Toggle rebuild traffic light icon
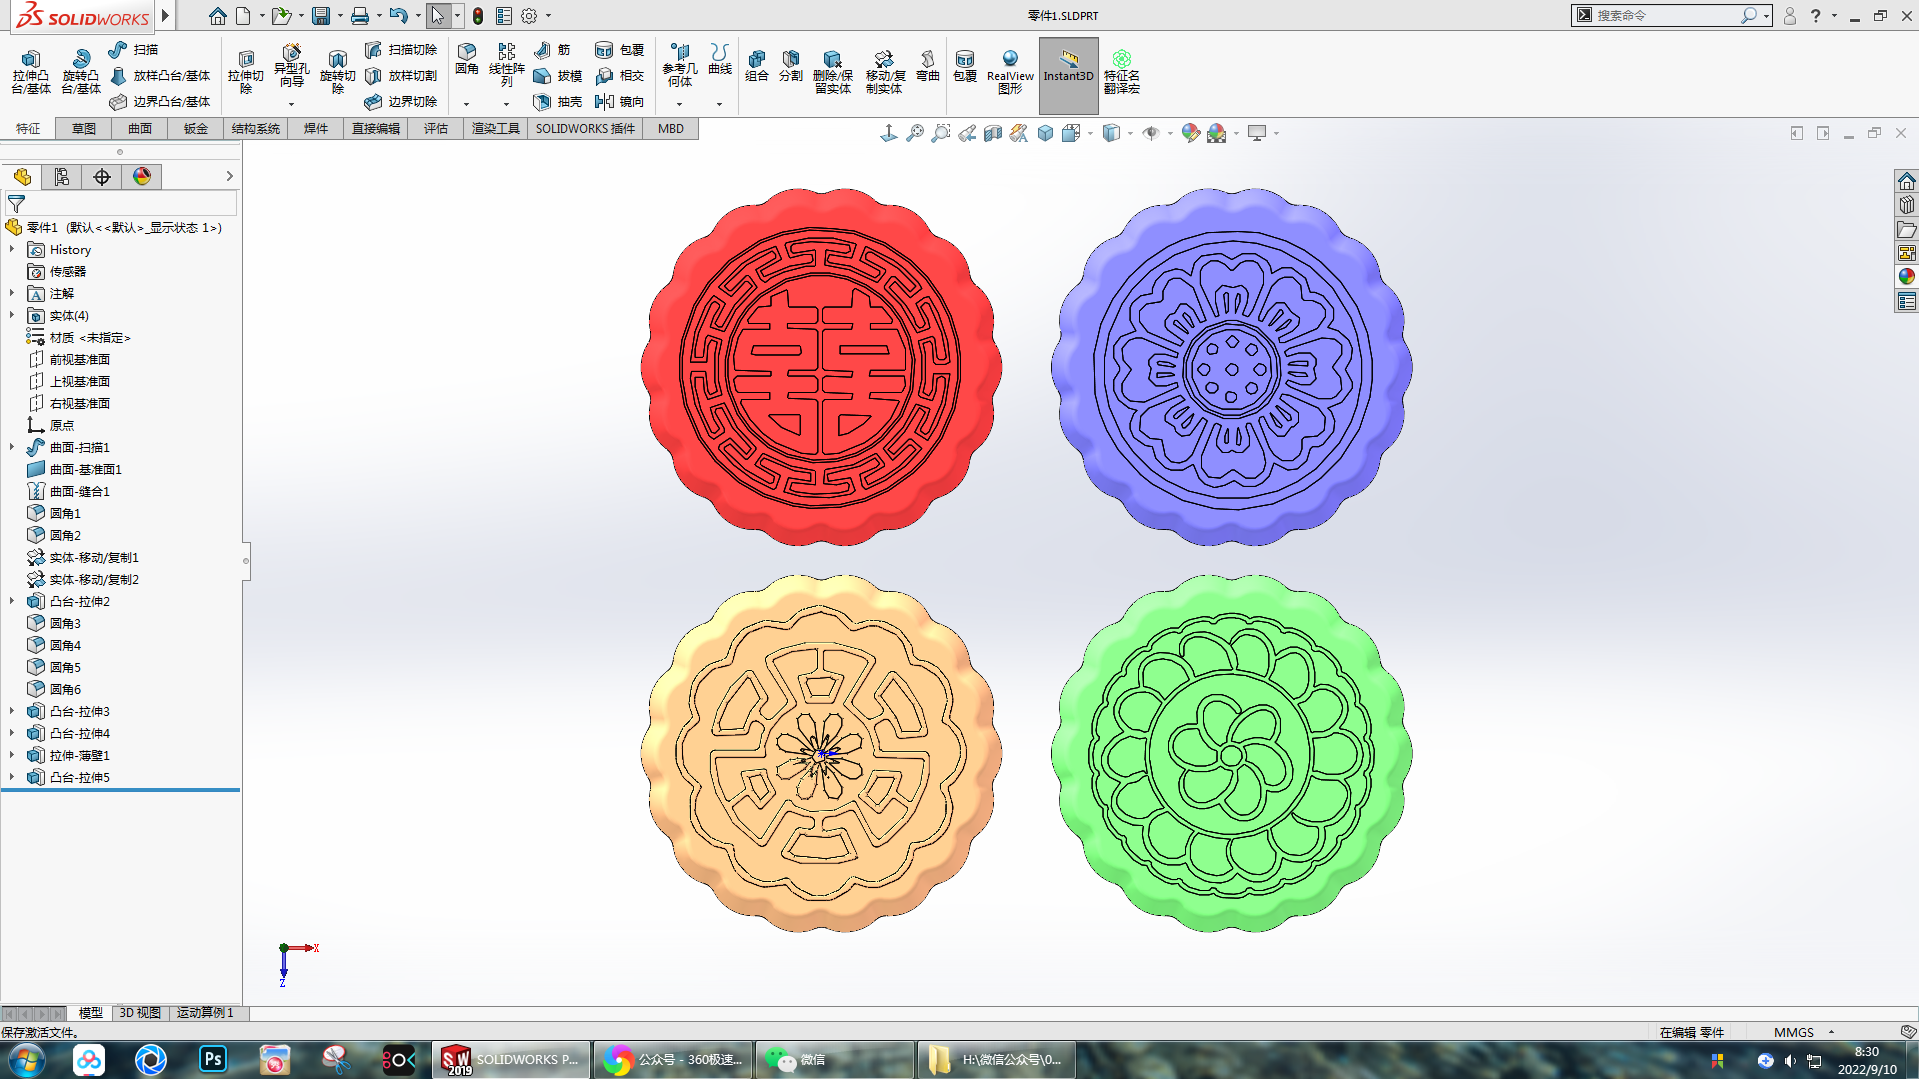 click(478, 16)
